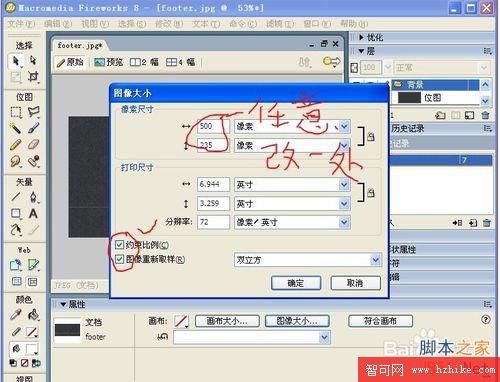Image resolution: width=500 pixels, height=382 pixels.
Task: Click the 符合画布 button
Action: [x=380, y=321]
